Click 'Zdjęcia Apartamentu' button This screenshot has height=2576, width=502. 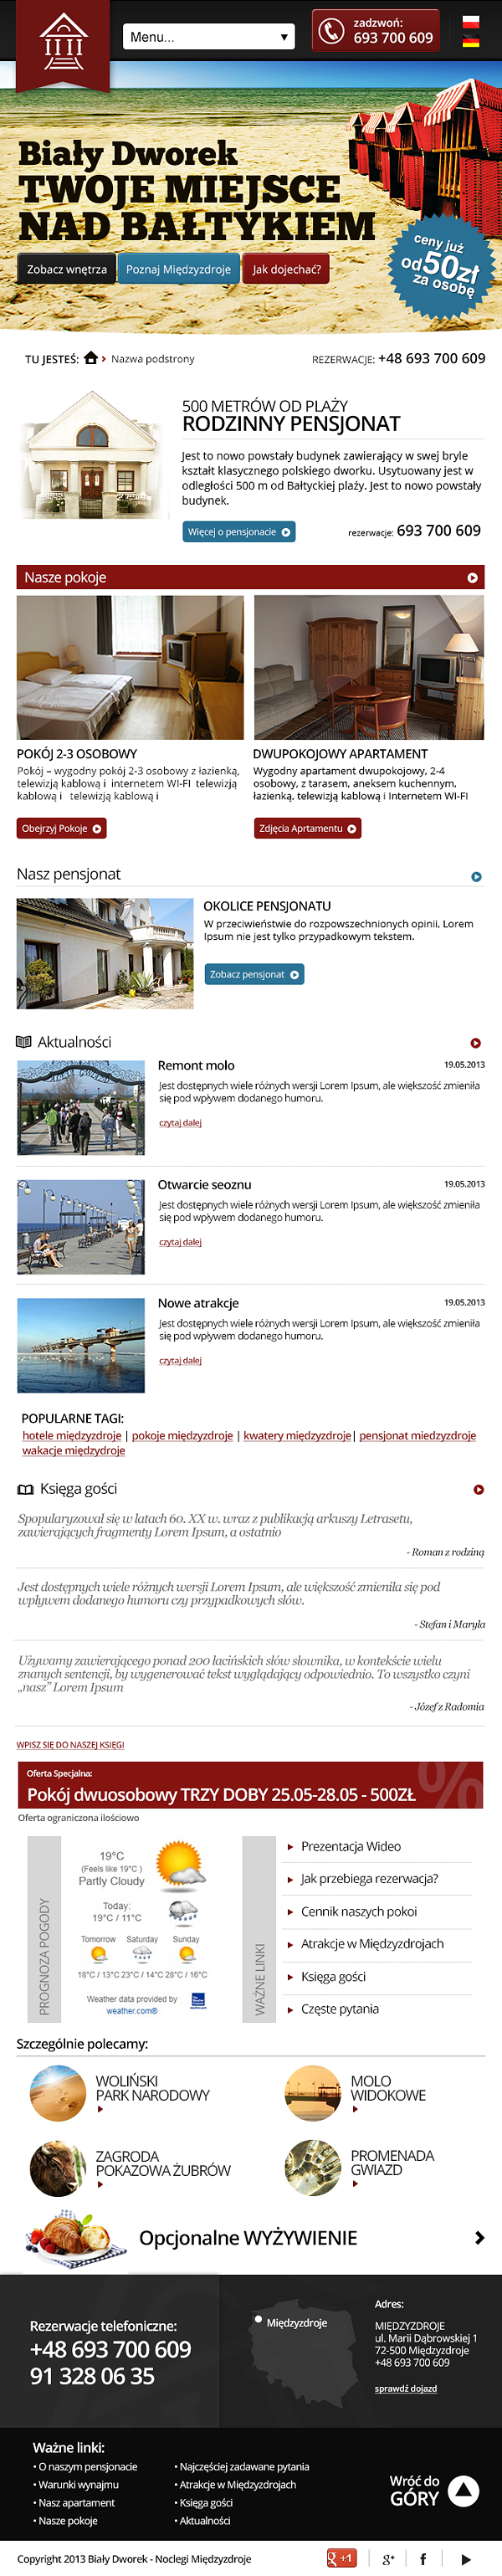[x=307, y=829]
